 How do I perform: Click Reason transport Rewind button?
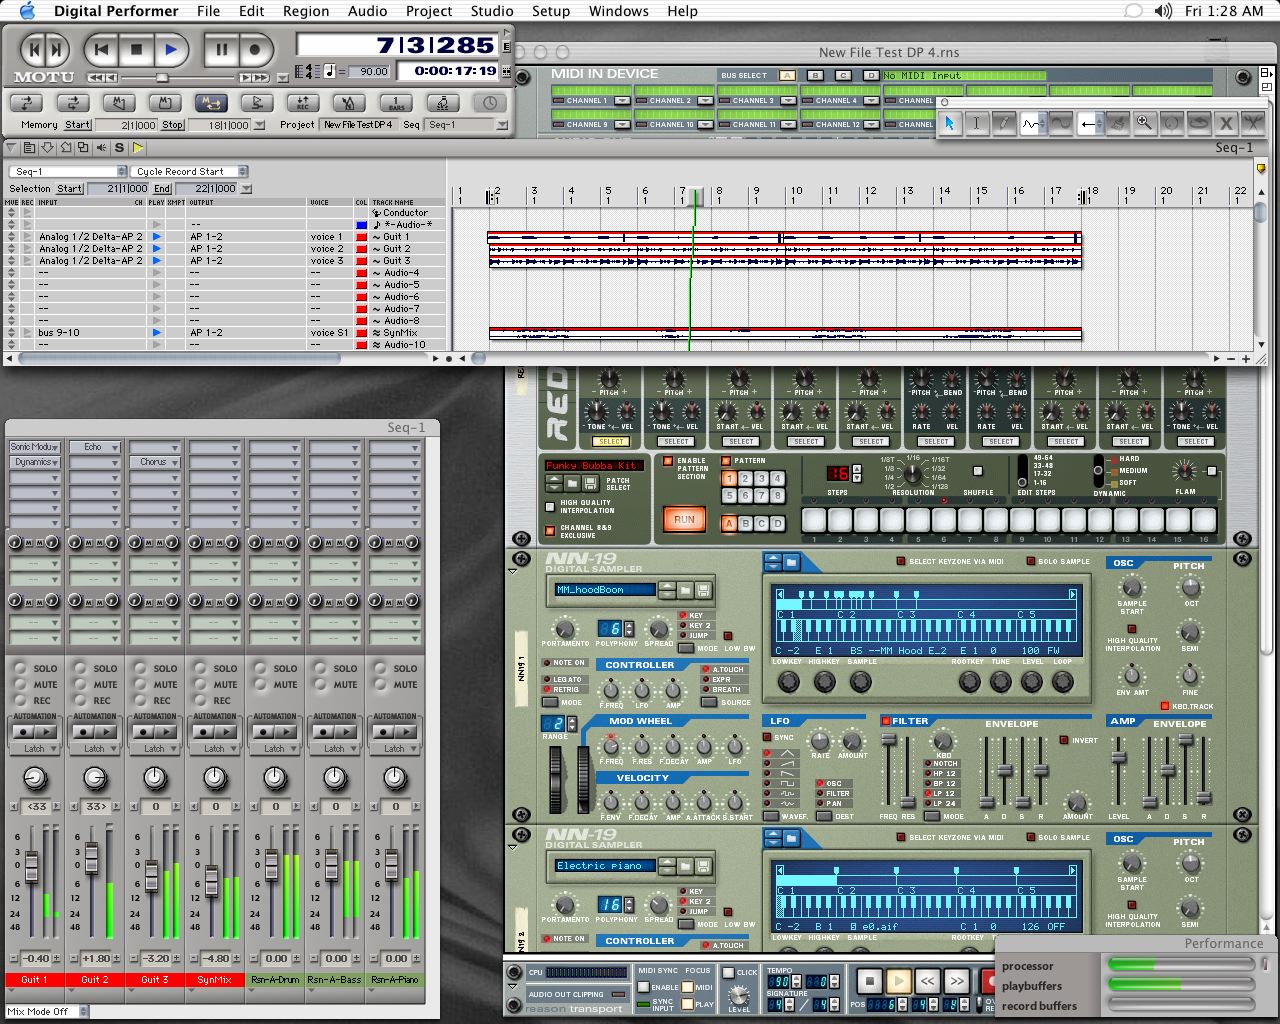927,981
